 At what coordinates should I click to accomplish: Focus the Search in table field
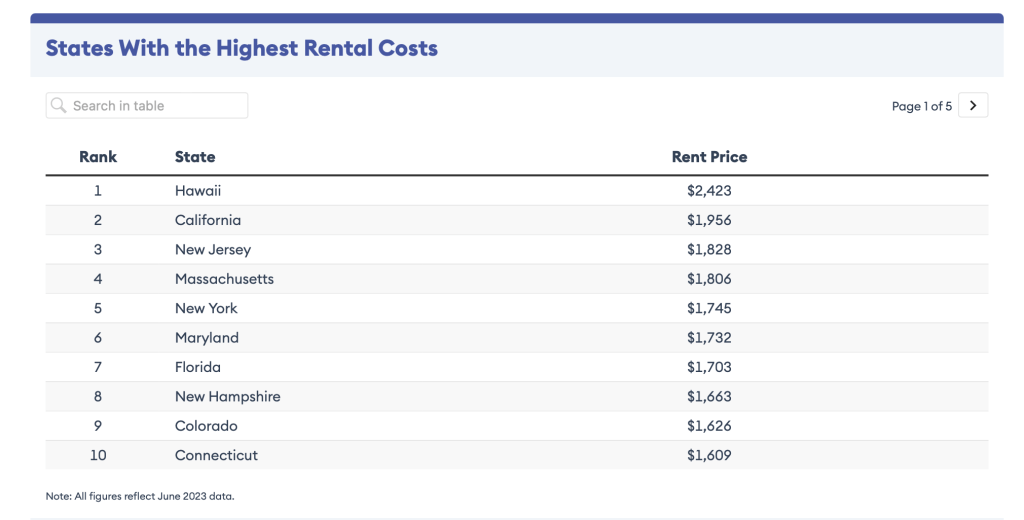click(155, 106)
